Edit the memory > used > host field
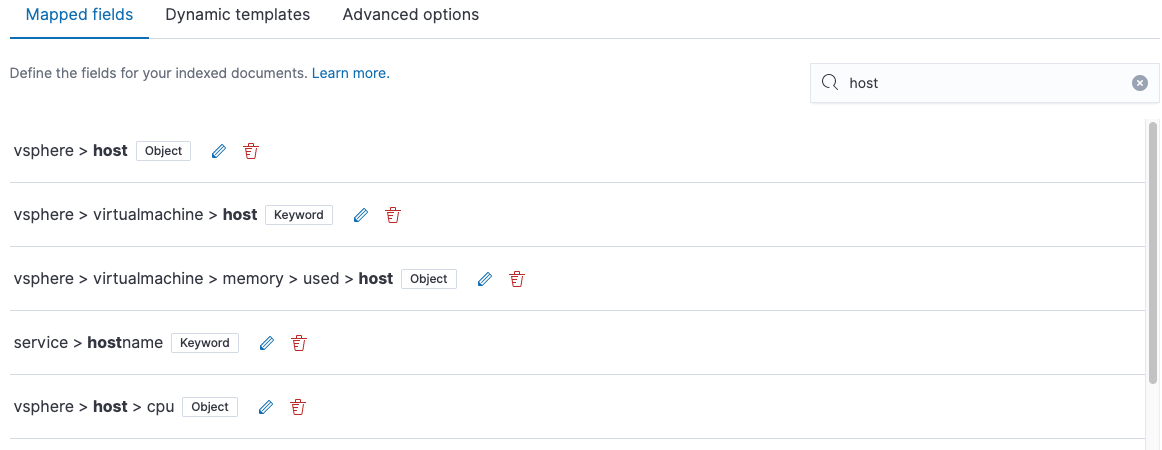 click(x=485, y=279)
